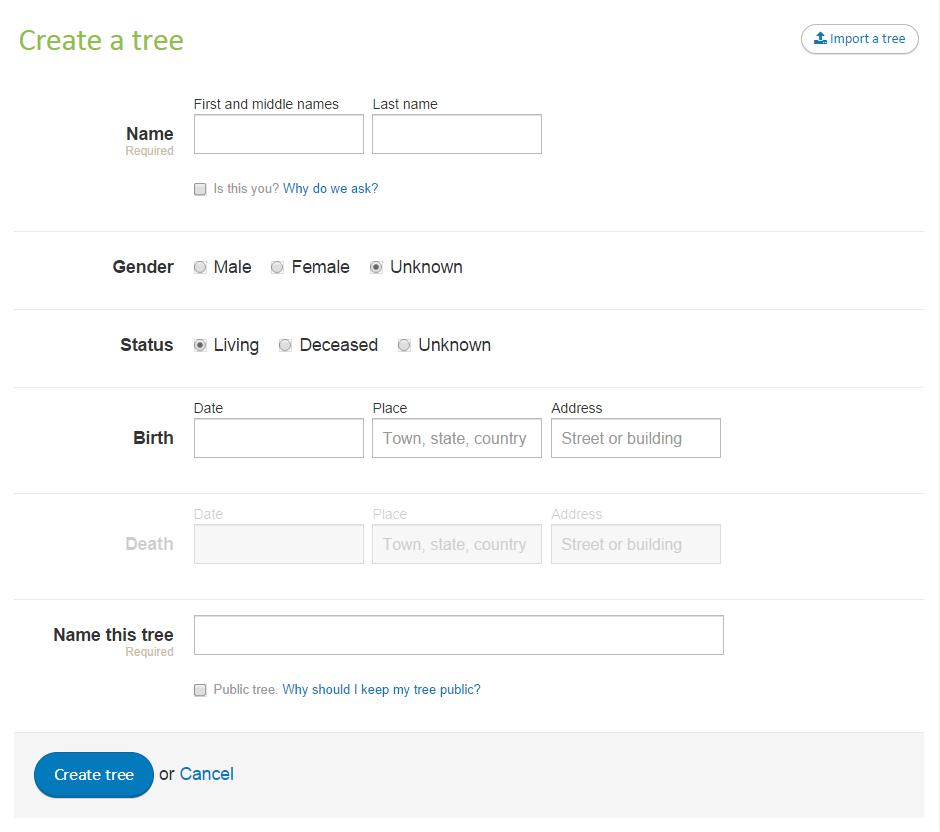Image resolution: width=940 pixels, height=832 pixels.
Task: Set status to Deceased
Action: pos(285,345)
